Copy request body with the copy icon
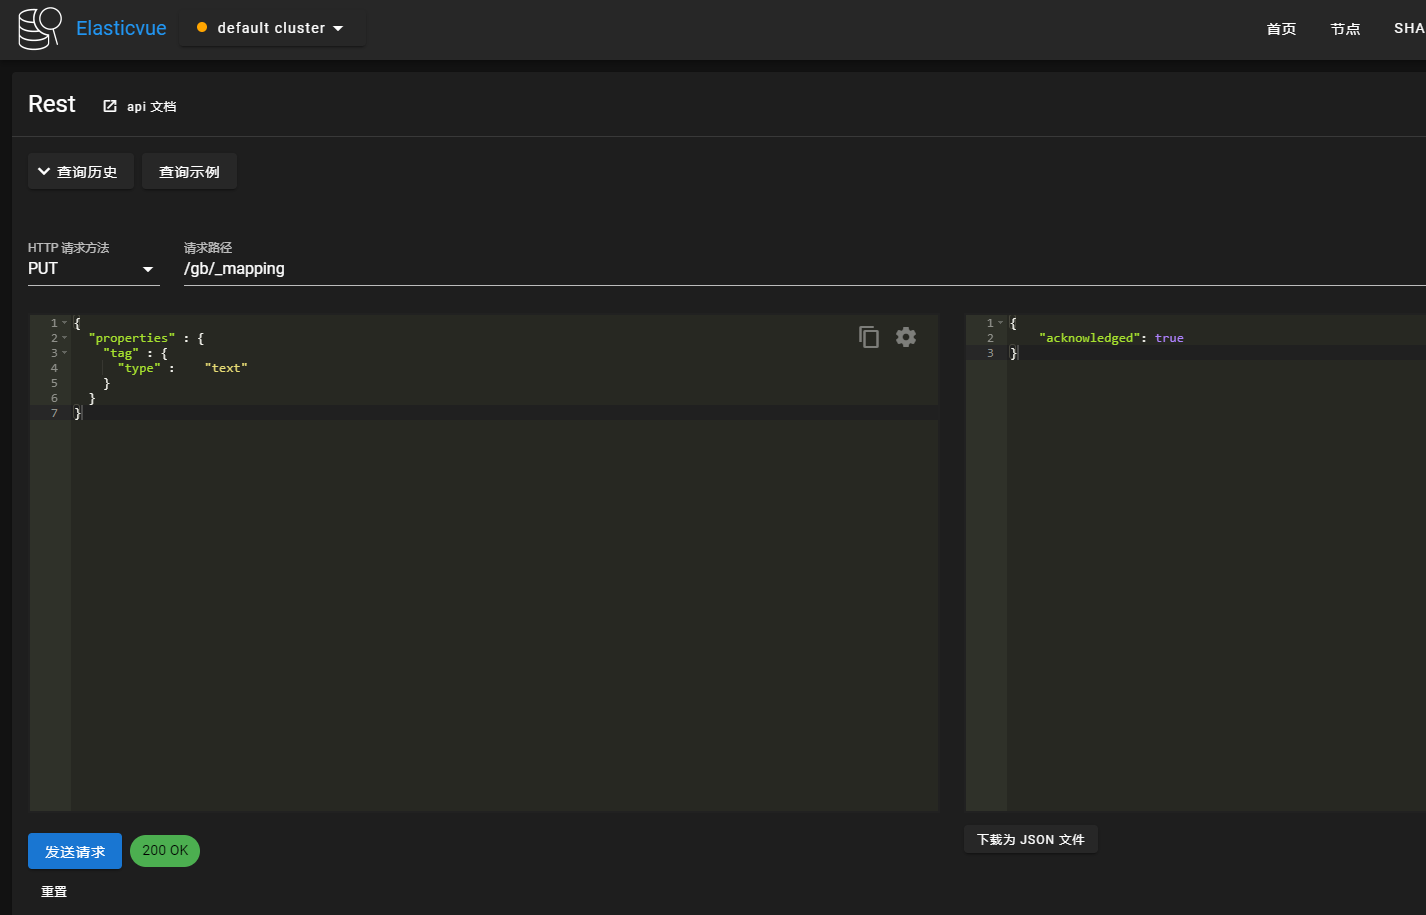Viewport: 1426px width, 915px height. click(869, 337)
